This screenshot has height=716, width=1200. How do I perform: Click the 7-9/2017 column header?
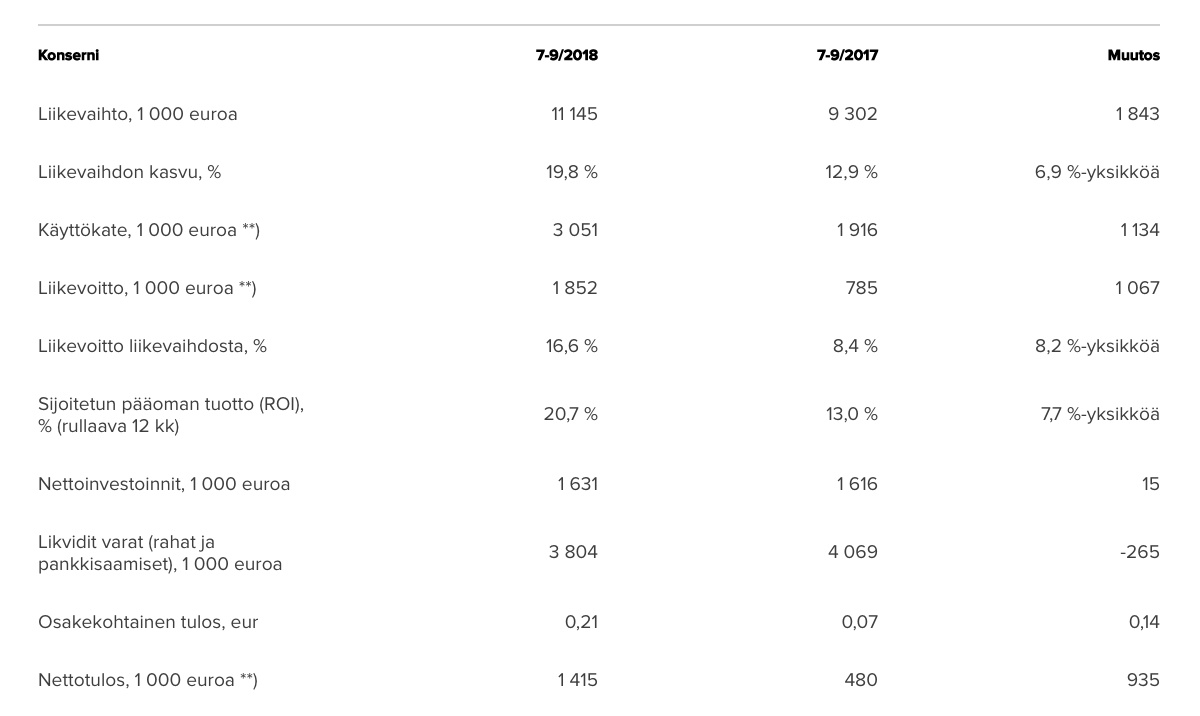point(846,56)
